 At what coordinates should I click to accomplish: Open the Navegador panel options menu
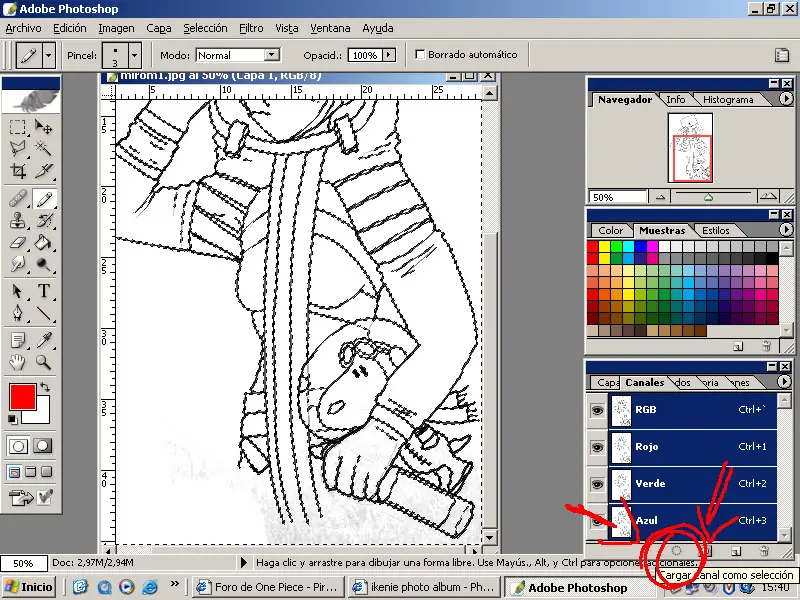tap(786, 98)
